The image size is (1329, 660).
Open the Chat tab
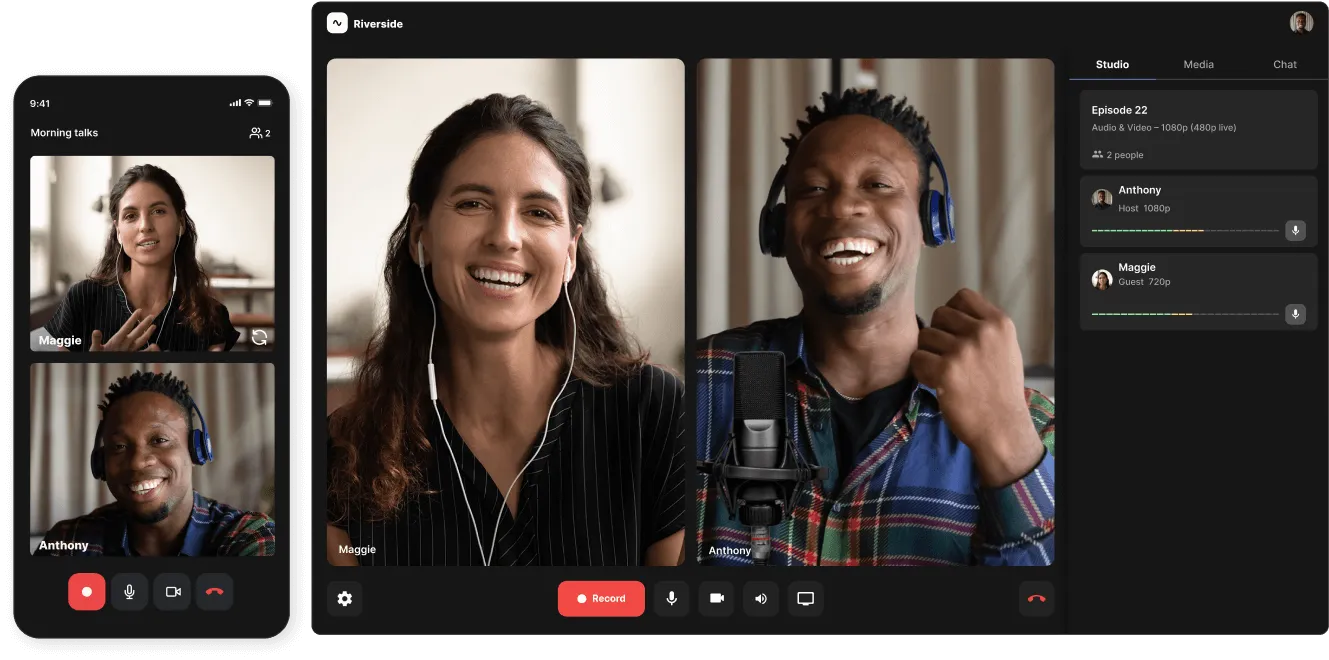[x=1284, y=64]
